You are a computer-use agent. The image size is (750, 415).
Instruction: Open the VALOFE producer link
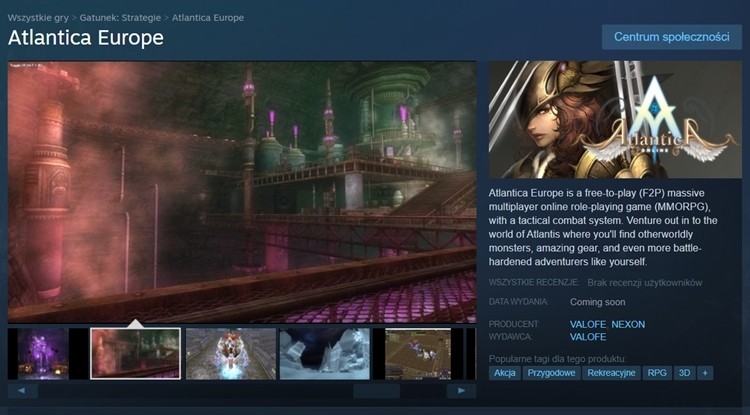pyautogui.click(x=588, y=324)
